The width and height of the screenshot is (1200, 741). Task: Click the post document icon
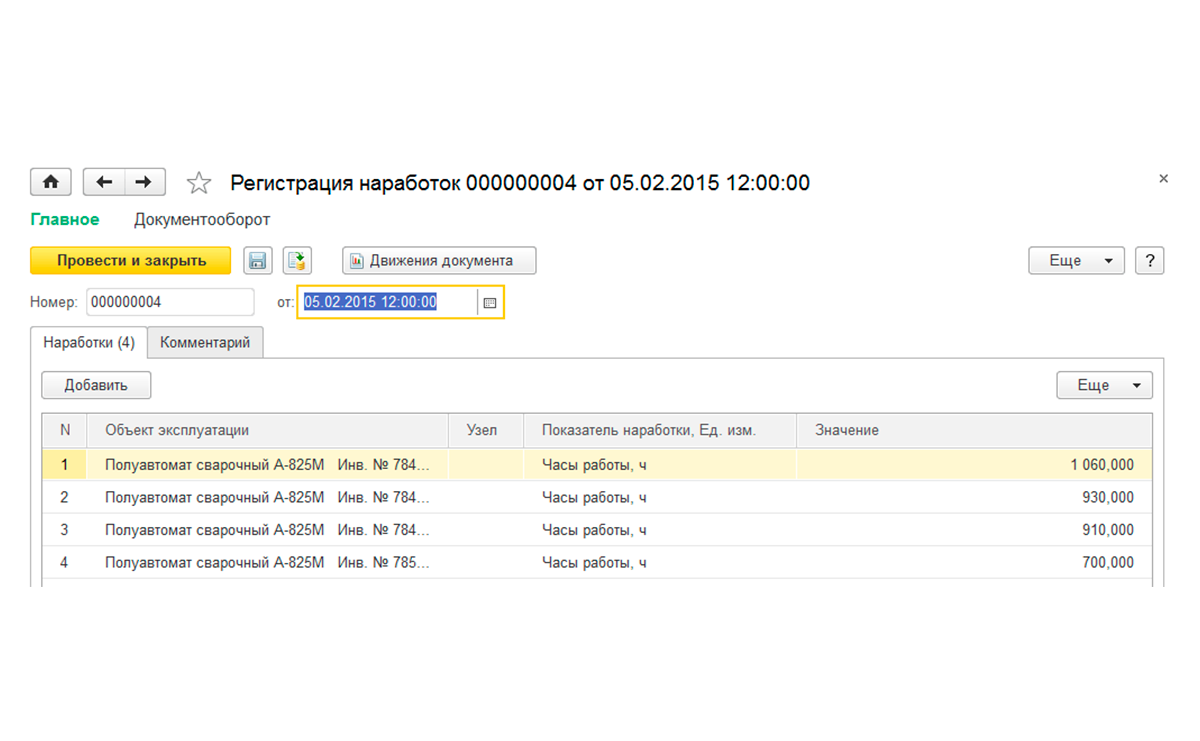[297, 261]
